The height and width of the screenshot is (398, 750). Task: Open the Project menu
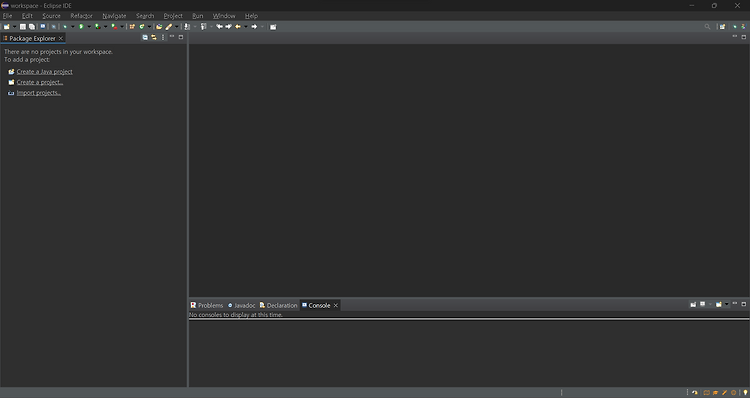pyautogui.click(x=173, y=16)
